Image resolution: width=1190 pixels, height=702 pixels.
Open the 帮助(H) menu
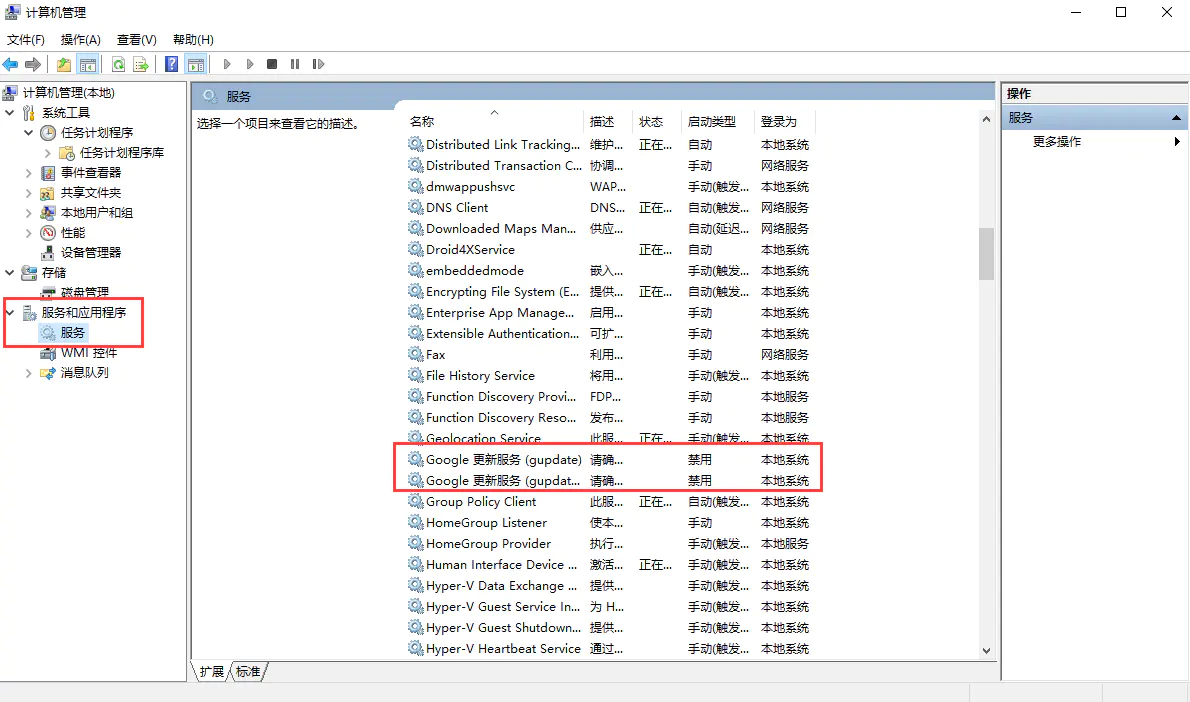pyautogui.click(x=194, y=39)
